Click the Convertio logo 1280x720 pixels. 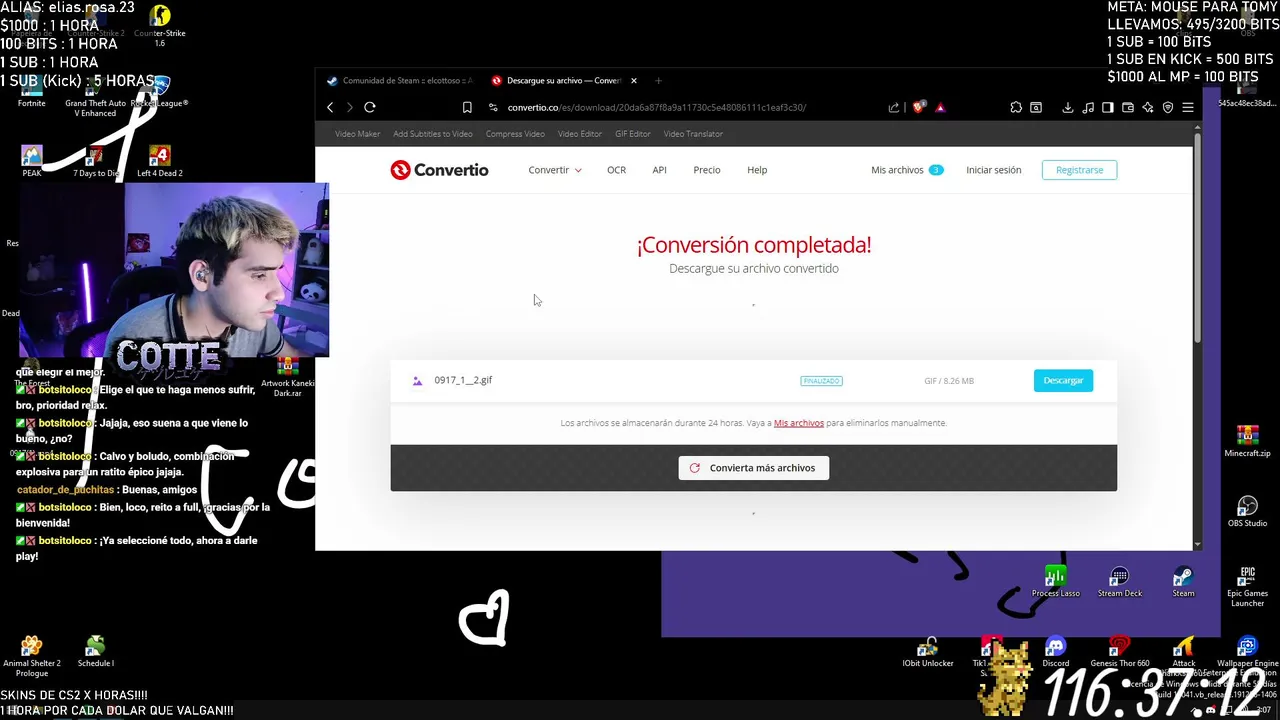[439, 170]
